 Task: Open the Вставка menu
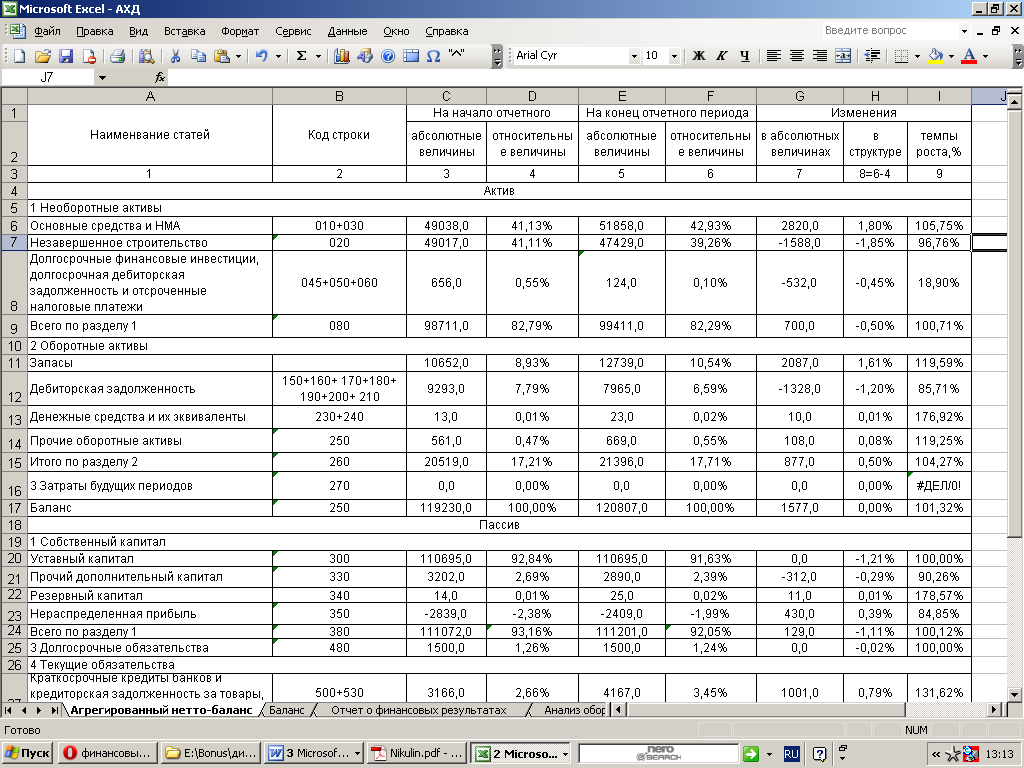point(184,31)
